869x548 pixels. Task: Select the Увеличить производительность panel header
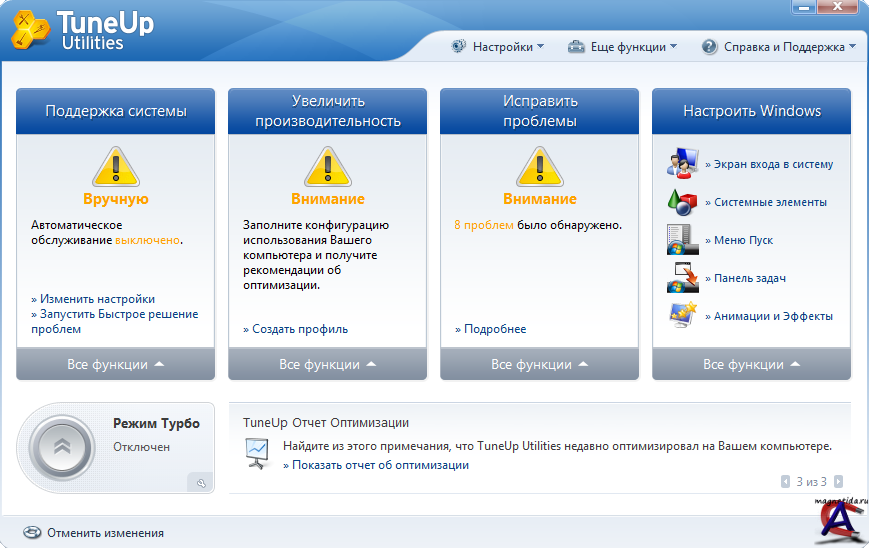coord(327,111)
